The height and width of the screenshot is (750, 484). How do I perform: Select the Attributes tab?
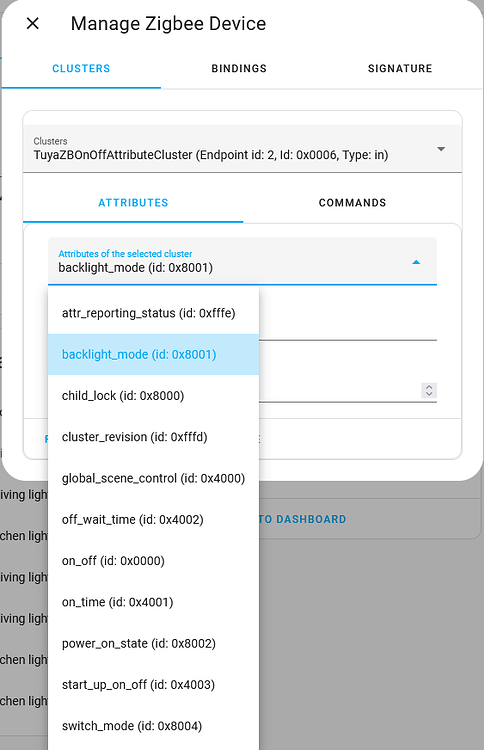pyautogui.click(x=133, y=203)
